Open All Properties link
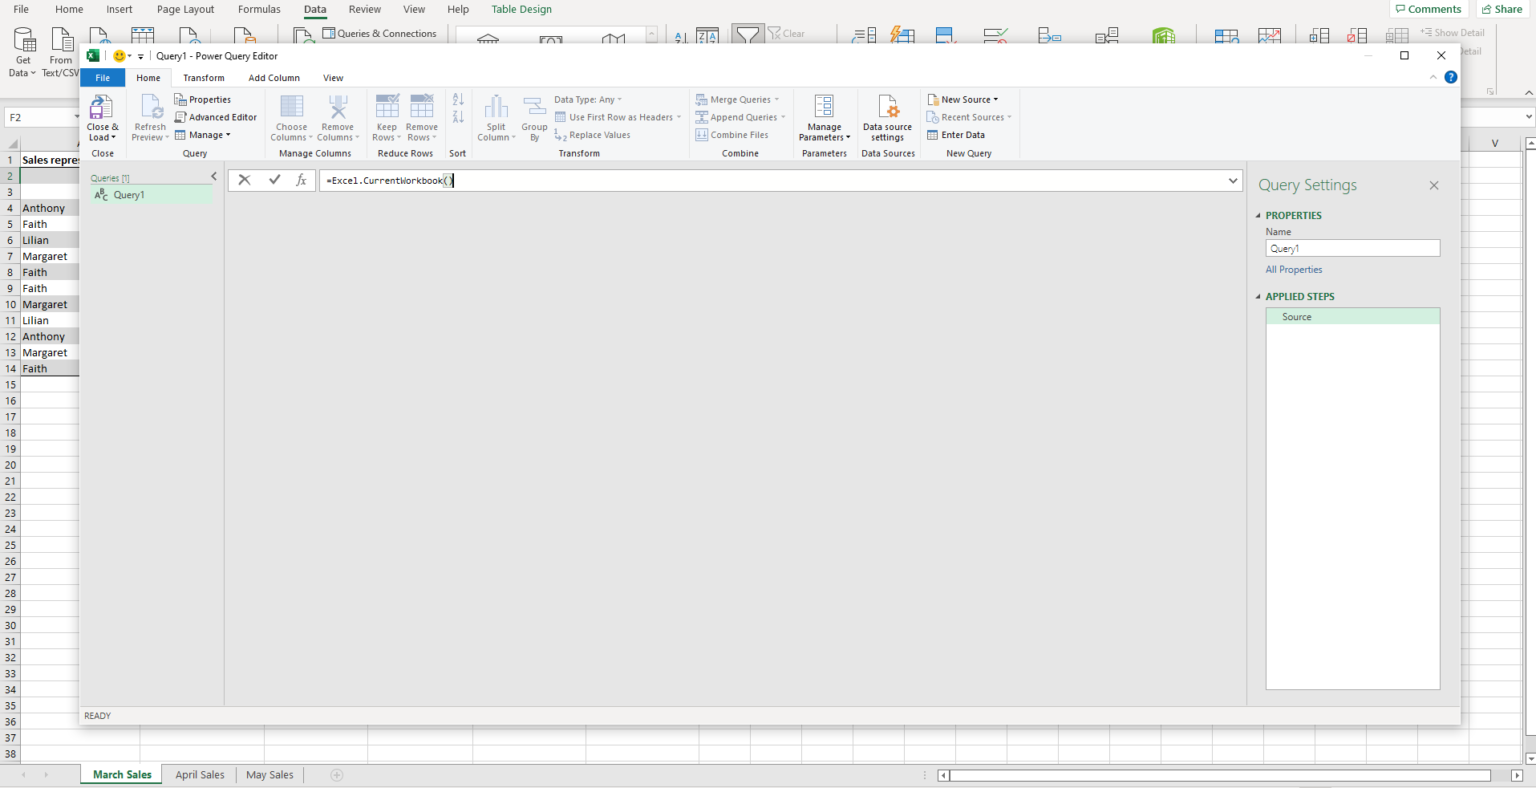The height and width of the screenshot is (788, 1536). click(x=1294, y=269)
